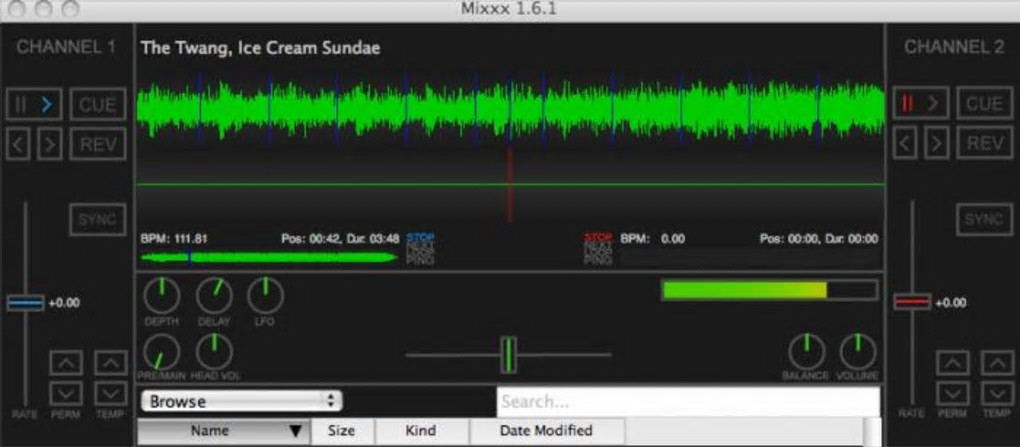Click the Channel 1 CUE button
1020x447 pixels.
point(98,104)
